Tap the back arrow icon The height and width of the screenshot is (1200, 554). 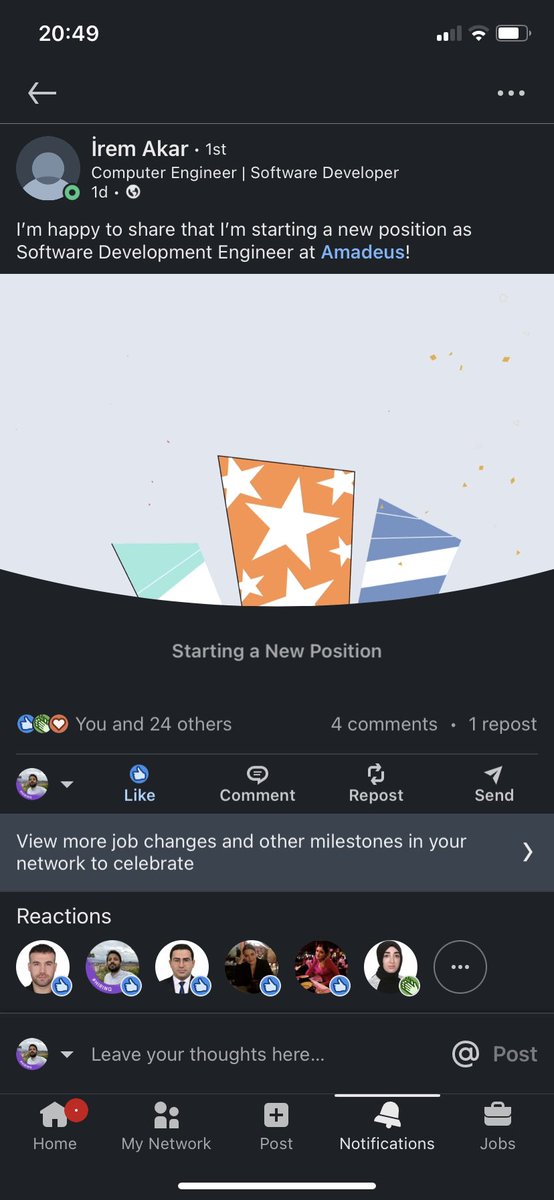coord(42,93)
